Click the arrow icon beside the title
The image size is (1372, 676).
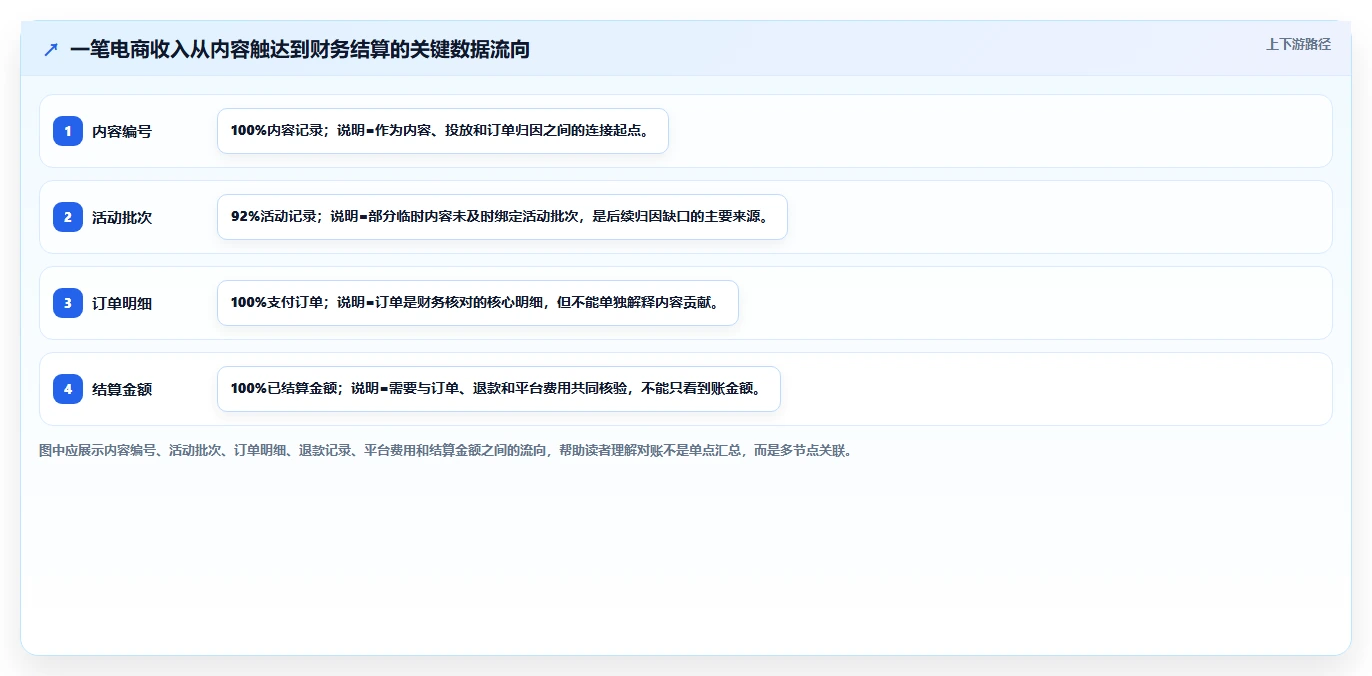[x=51, y=49]
